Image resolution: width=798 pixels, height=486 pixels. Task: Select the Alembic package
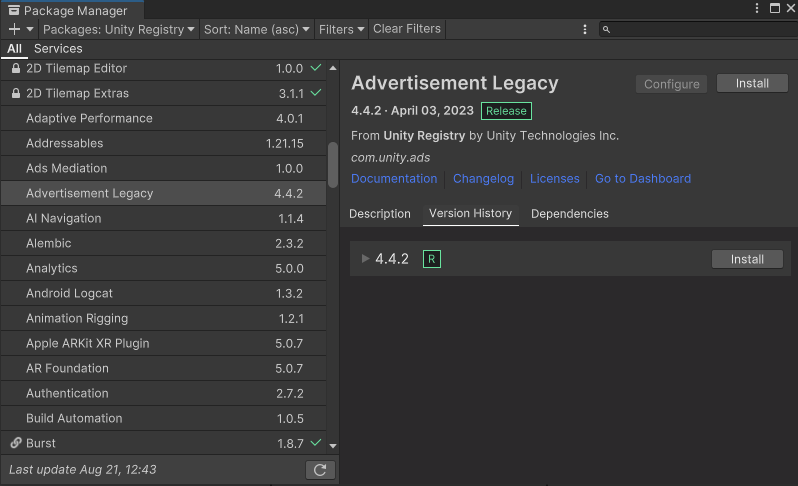[x=163, y=243]
